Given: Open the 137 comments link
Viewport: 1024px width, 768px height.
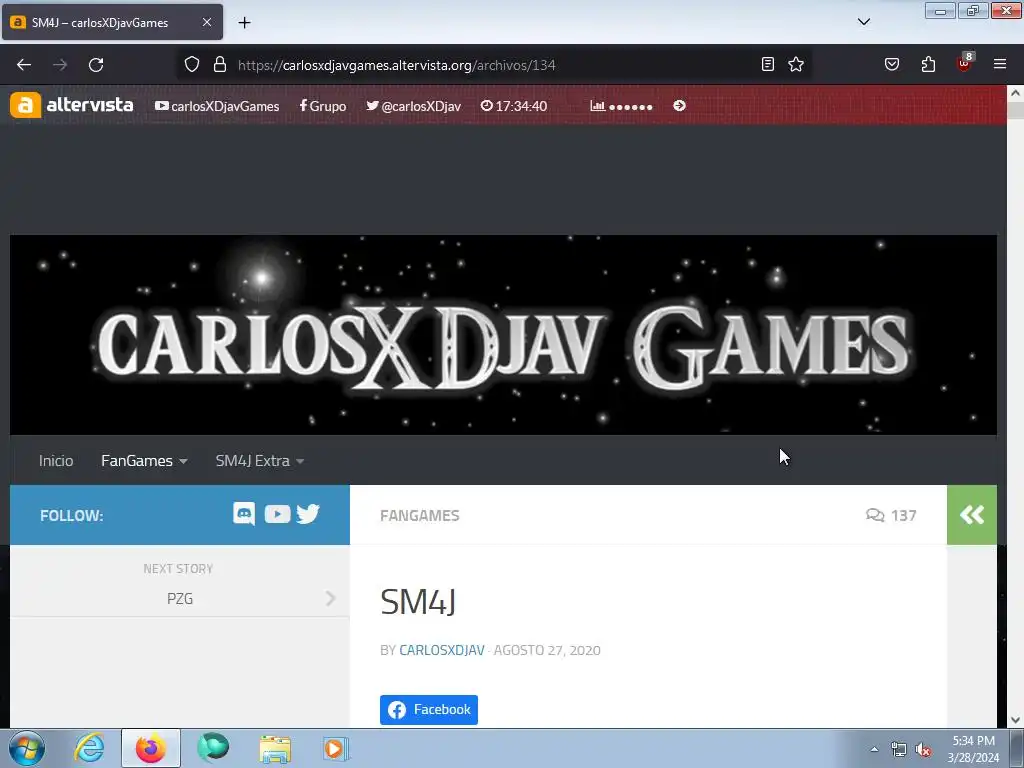Looking at the screenshot, I should [x=891, y=516].
